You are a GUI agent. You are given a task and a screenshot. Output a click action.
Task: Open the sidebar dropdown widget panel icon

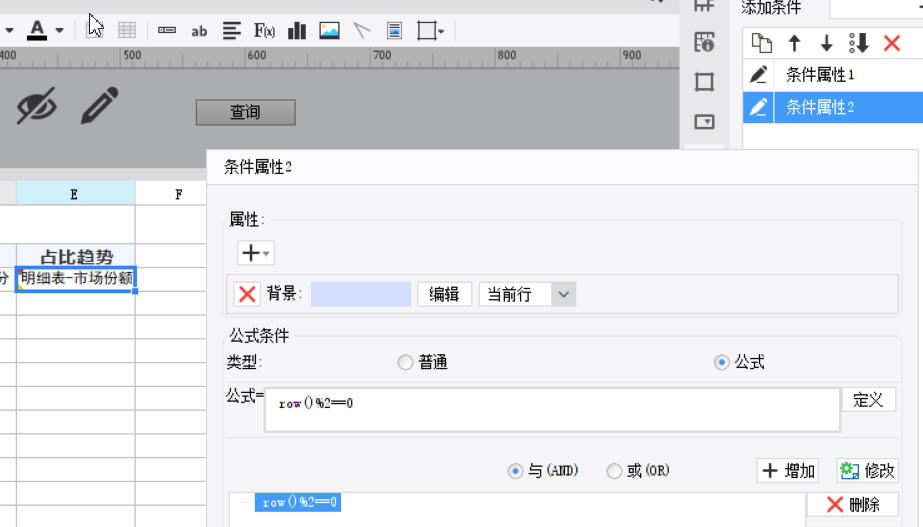click(x=704, y=121)
